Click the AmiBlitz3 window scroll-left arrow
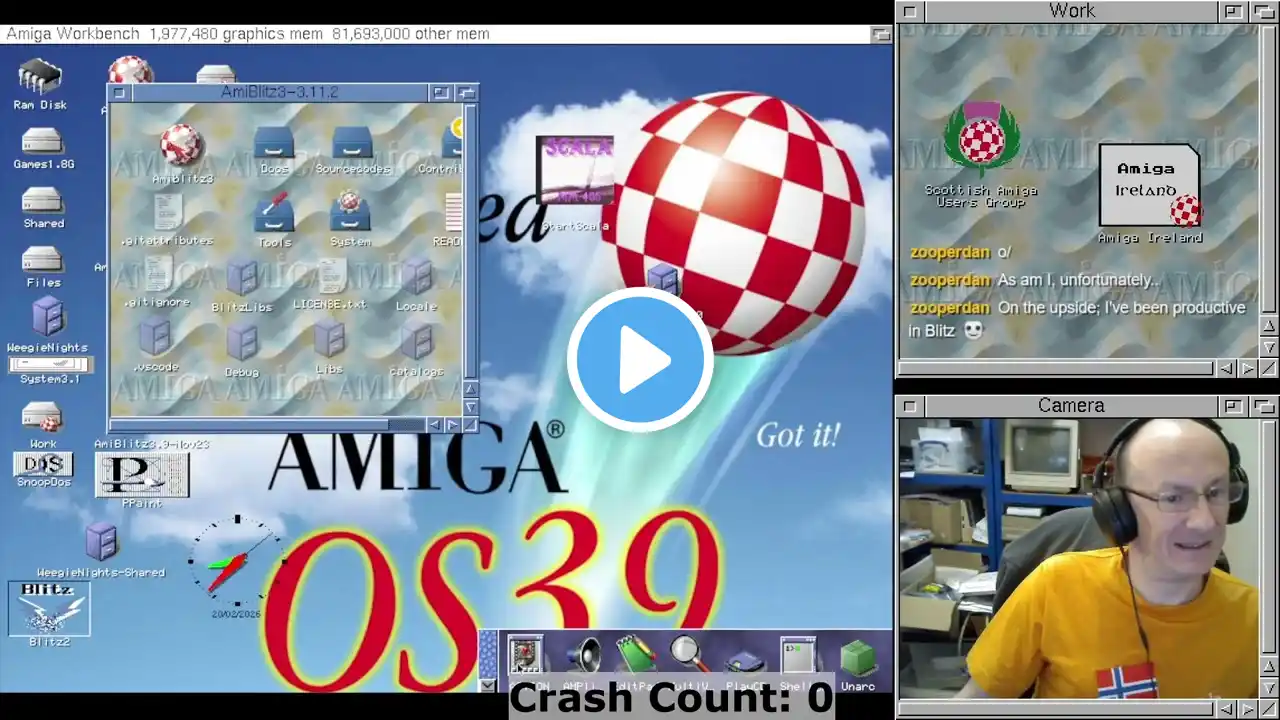The image size is (1280, 720). 434,425
